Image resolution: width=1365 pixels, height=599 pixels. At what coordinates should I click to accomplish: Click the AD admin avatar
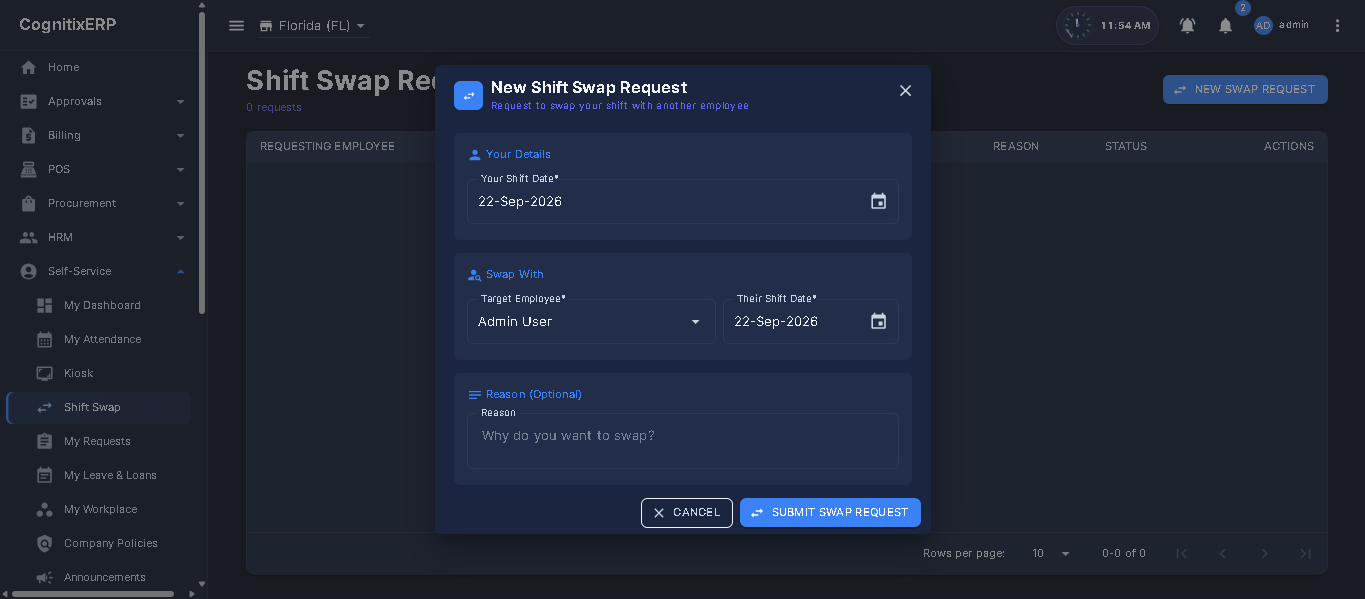point(1263,26)
